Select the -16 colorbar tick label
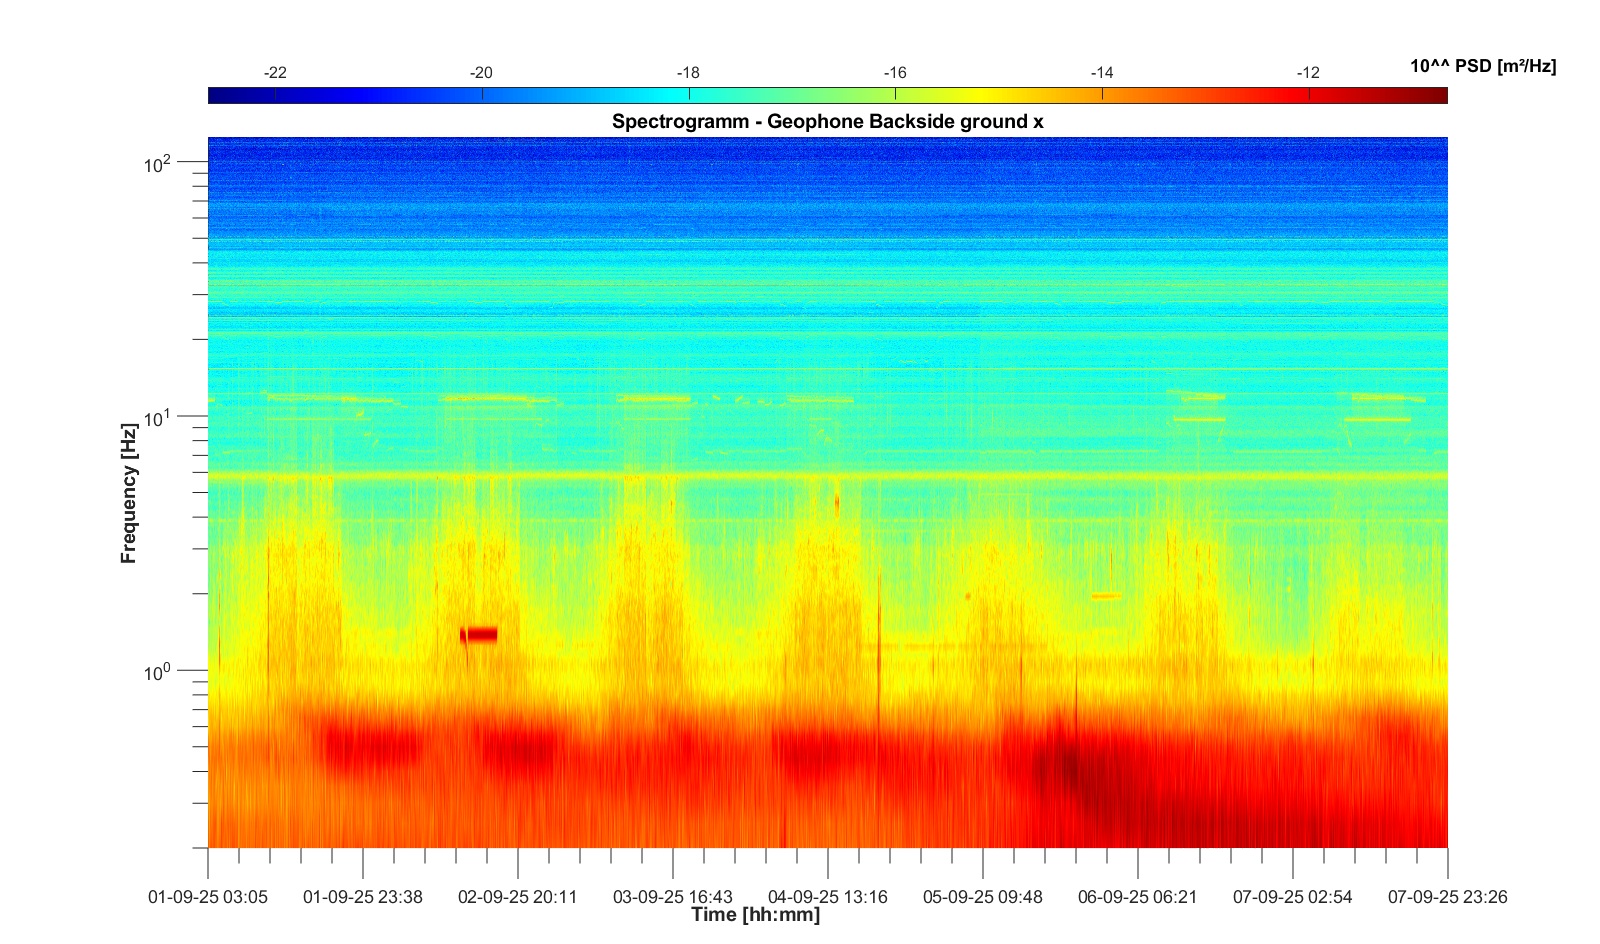Image resolution: width=1600 pixels, height=944 pixels. pos(895,73)
